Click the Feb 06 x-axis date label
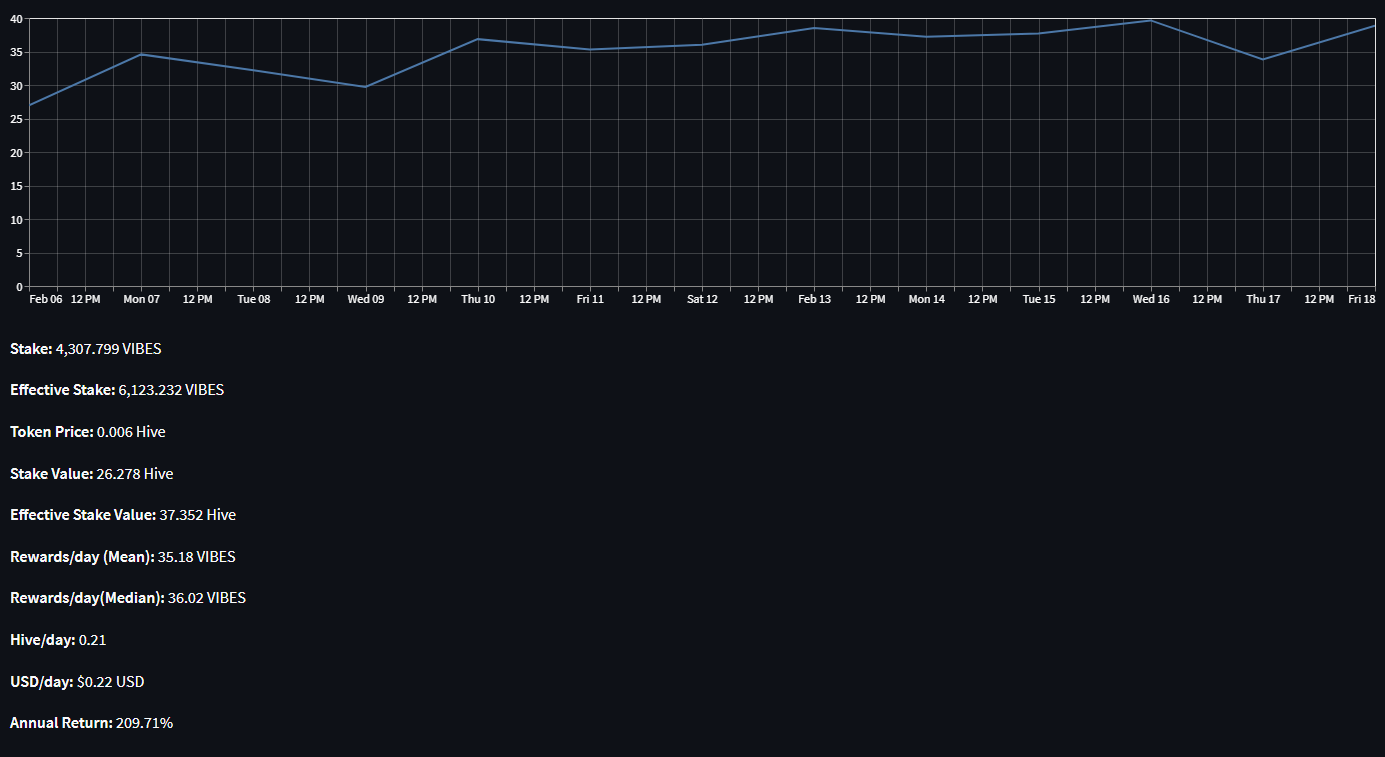Viewport: 1385px width, 757px height. point(46,299)
